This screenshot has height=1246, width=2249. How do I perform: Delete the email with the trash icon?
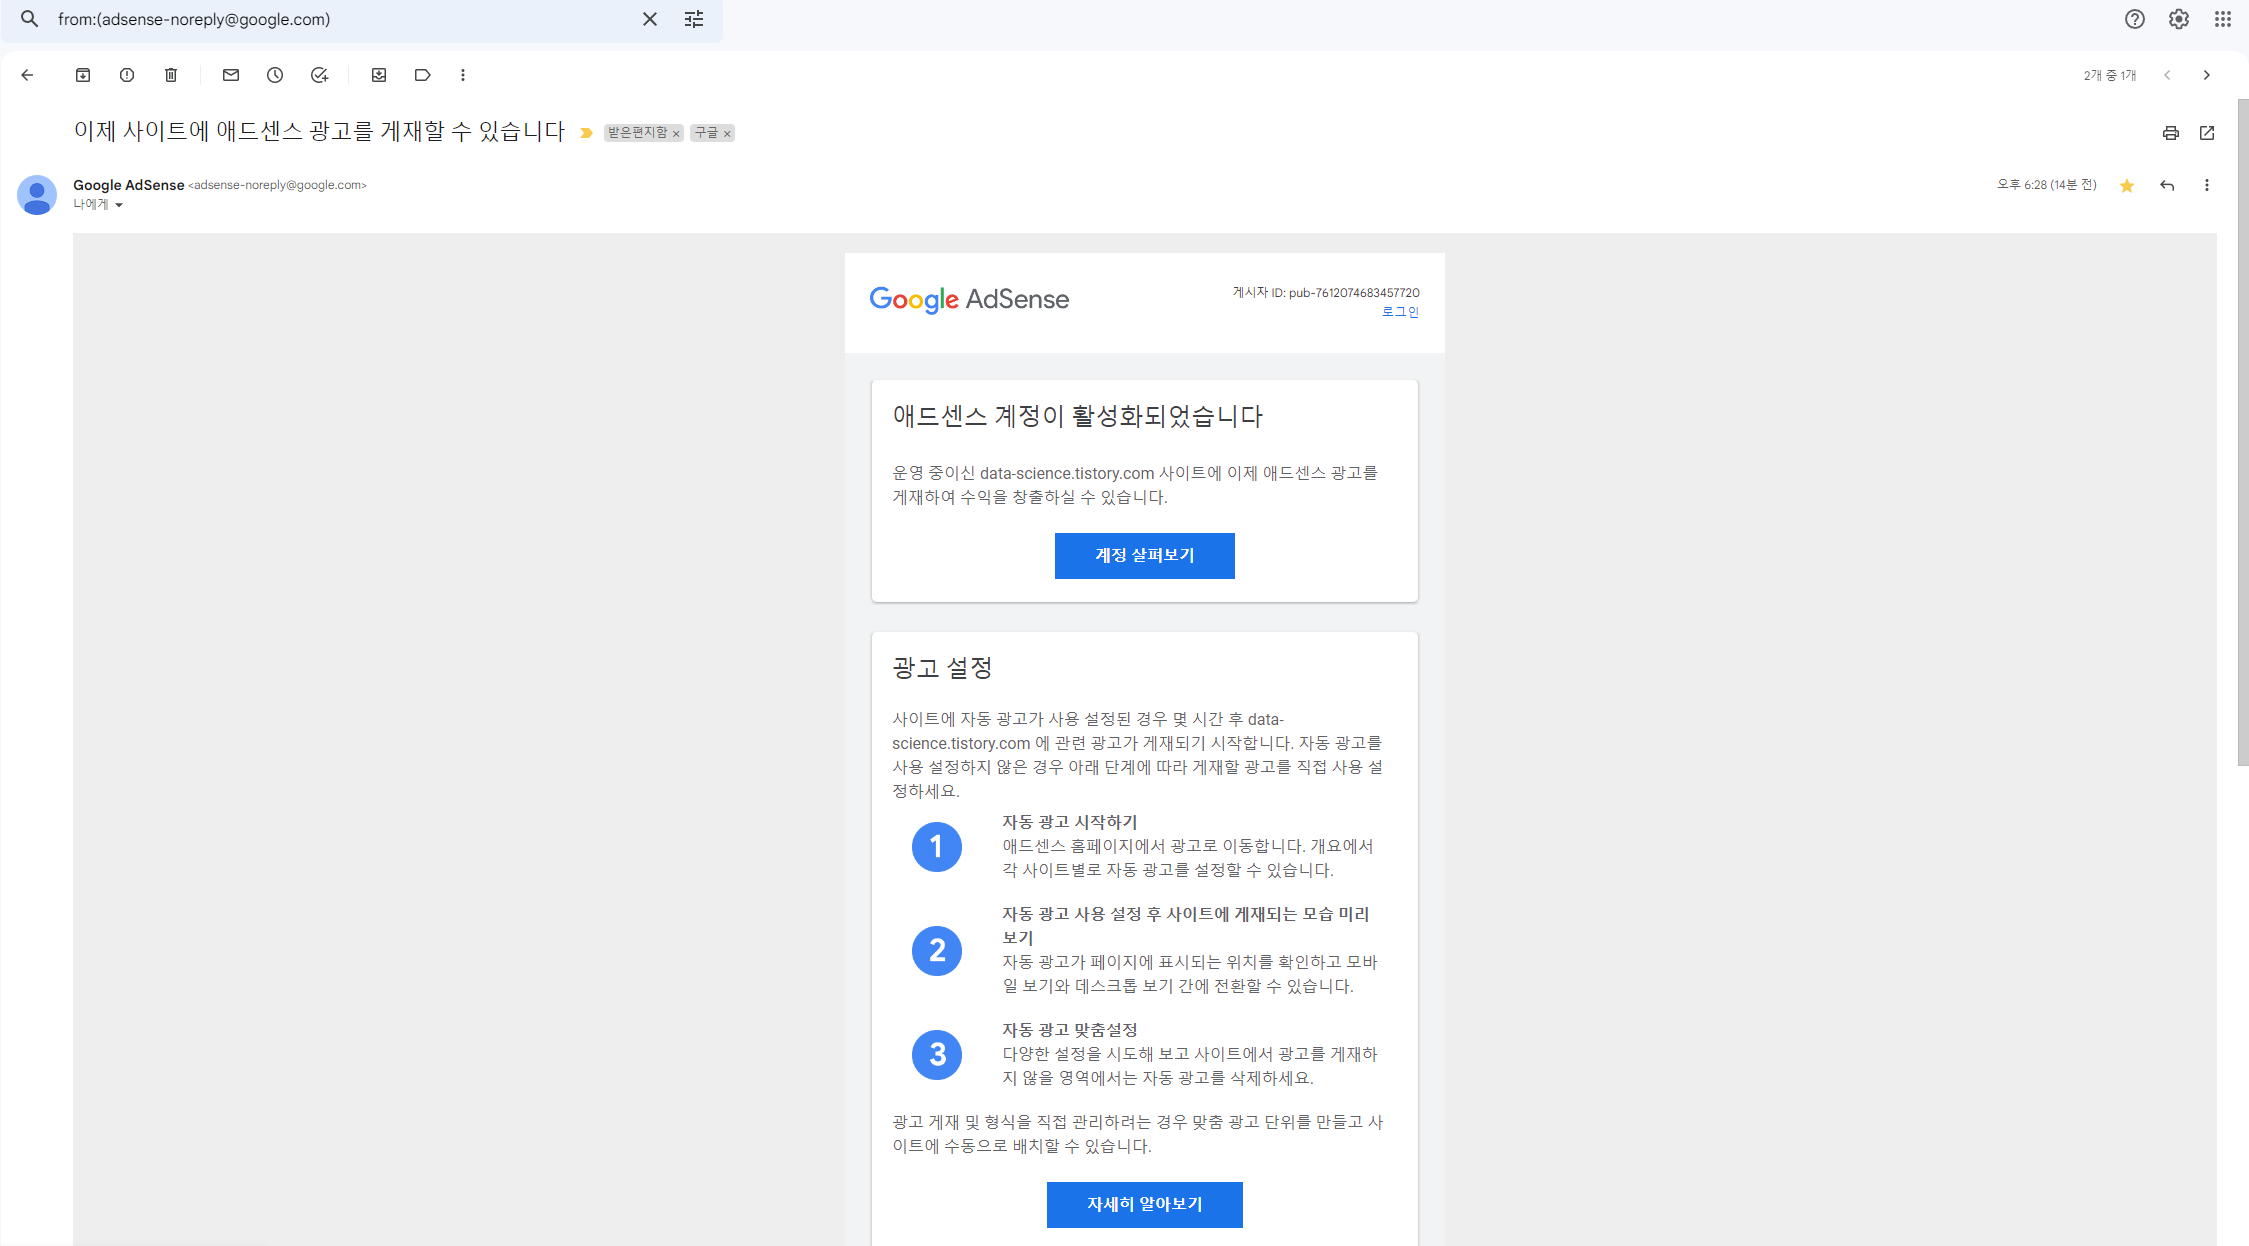click(171, 75)
